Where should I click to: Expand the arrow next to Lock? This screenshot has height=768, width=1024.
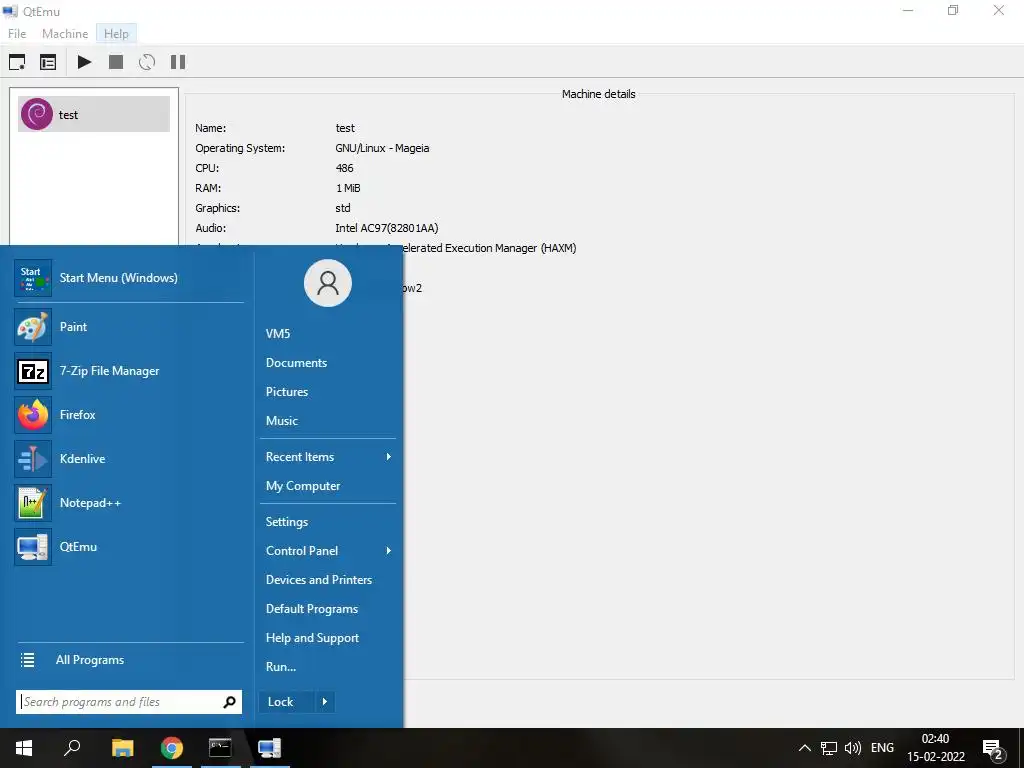pyautogui.click(x=325, y=702)
